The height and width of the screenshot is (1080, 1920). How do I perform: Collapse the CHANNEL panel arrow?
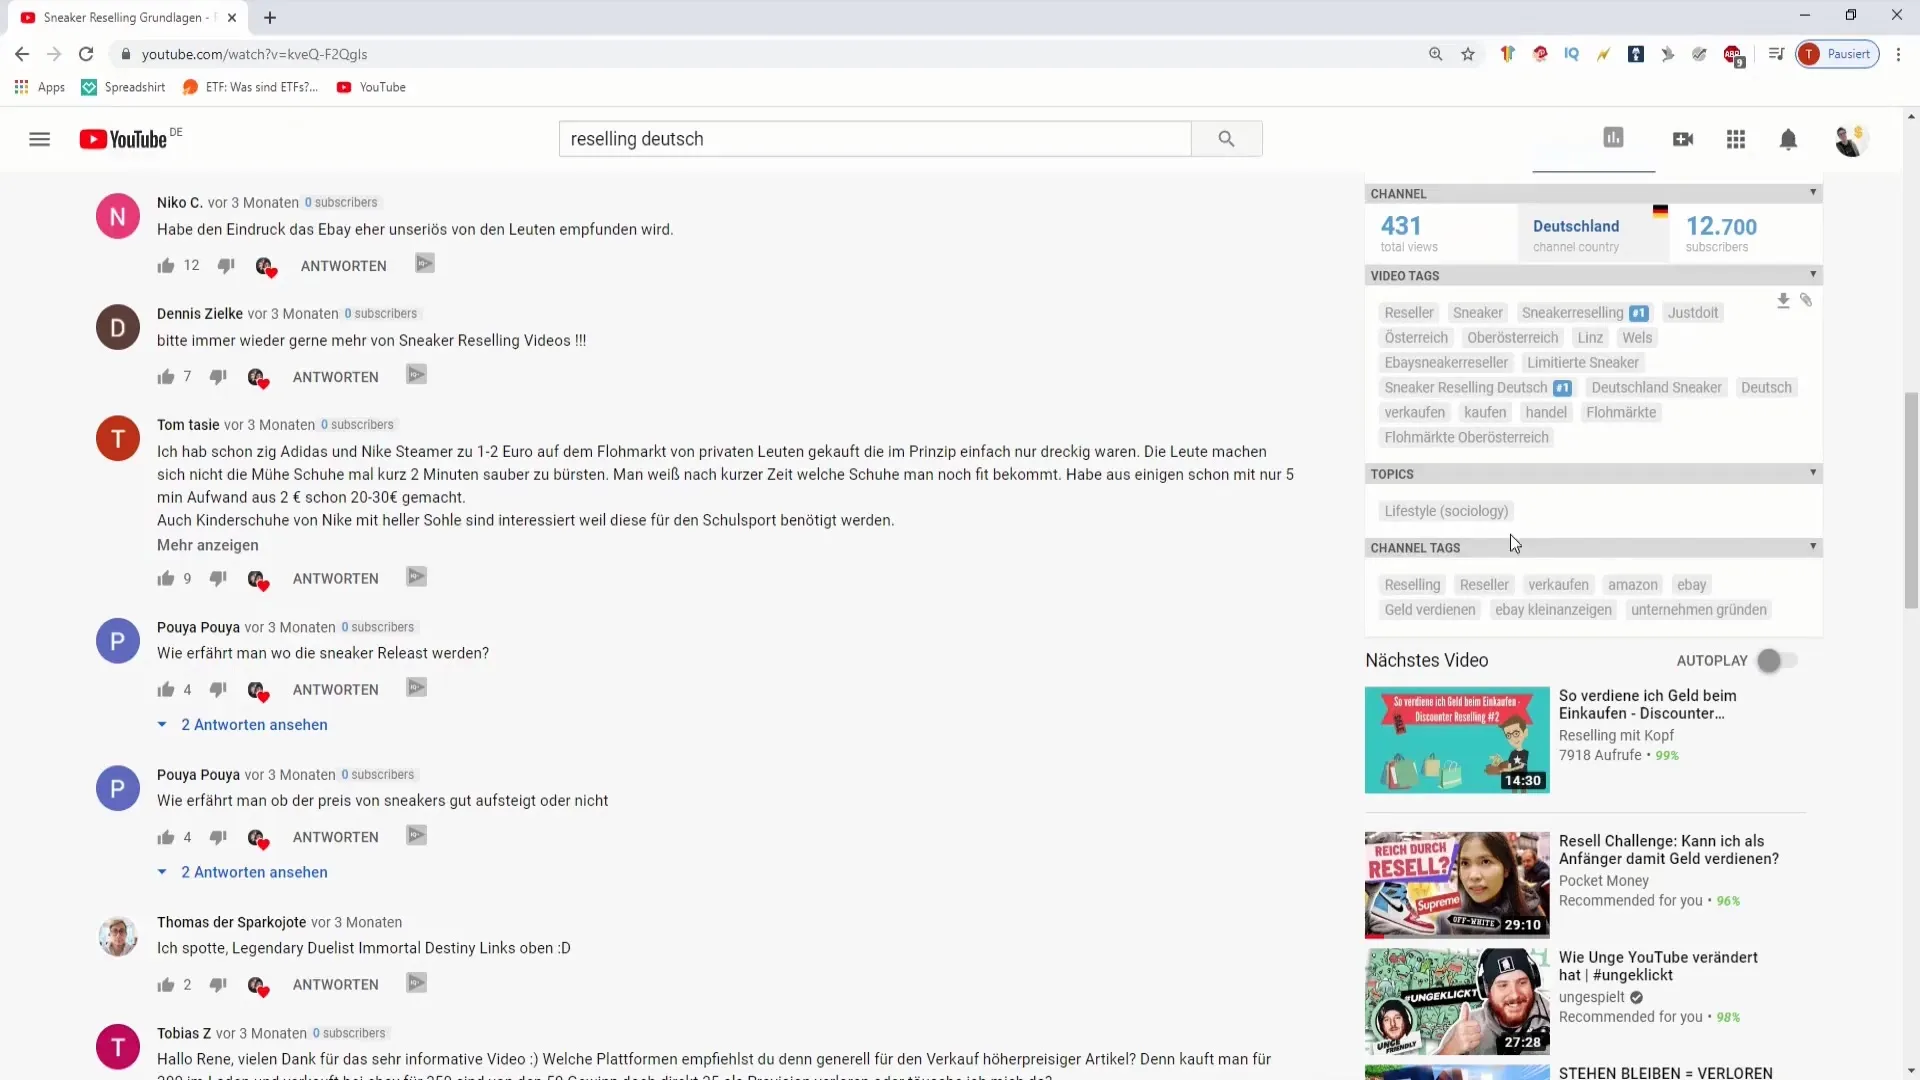tap(1813, 192)
